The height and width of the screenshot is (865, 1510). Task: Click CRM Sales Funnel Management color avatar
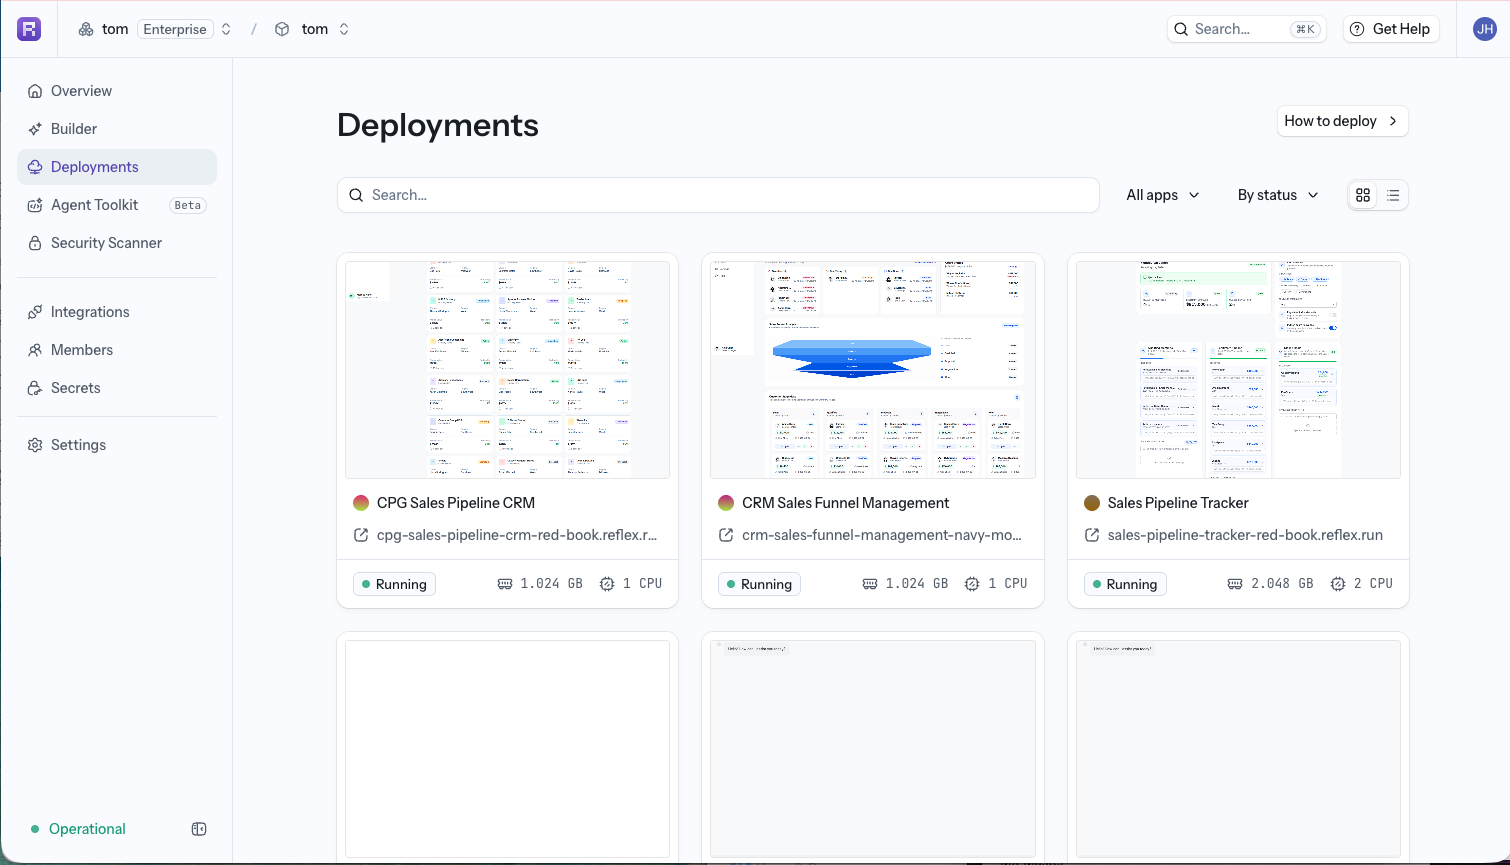point(726,503)
